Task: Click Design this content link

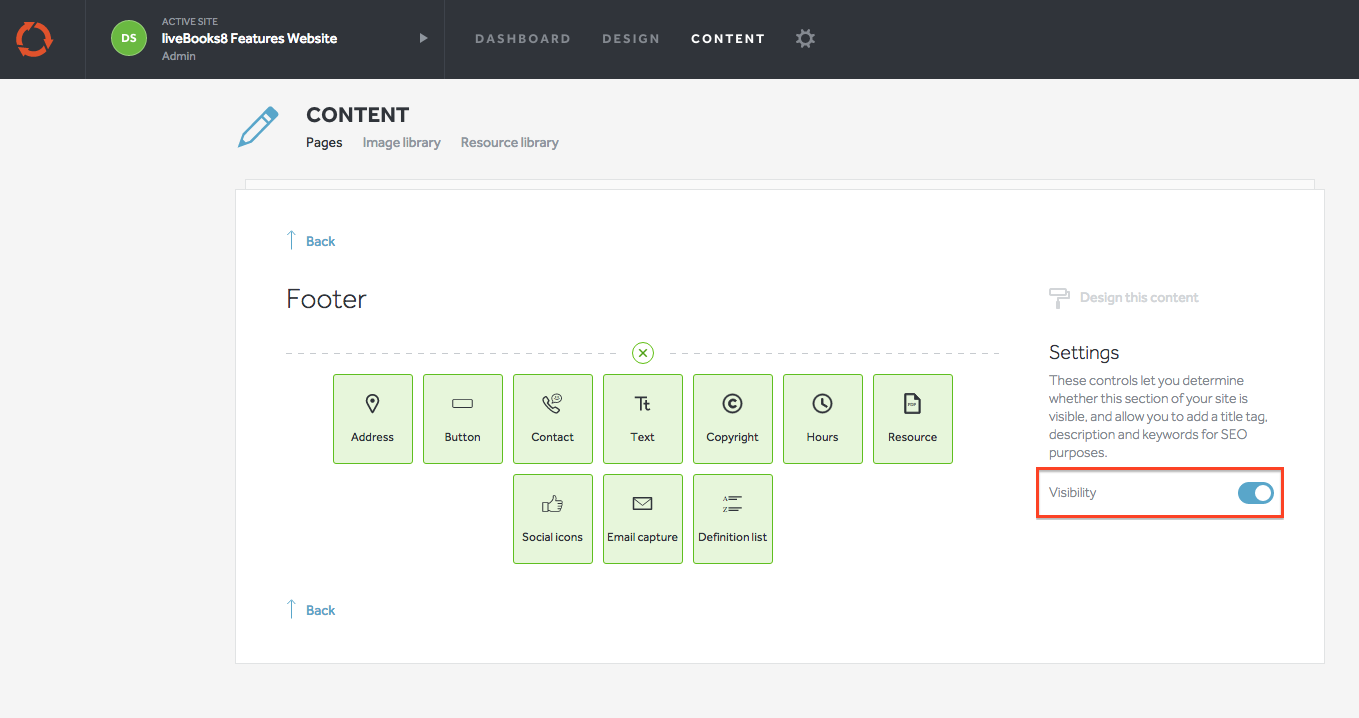Action: 1138,298
